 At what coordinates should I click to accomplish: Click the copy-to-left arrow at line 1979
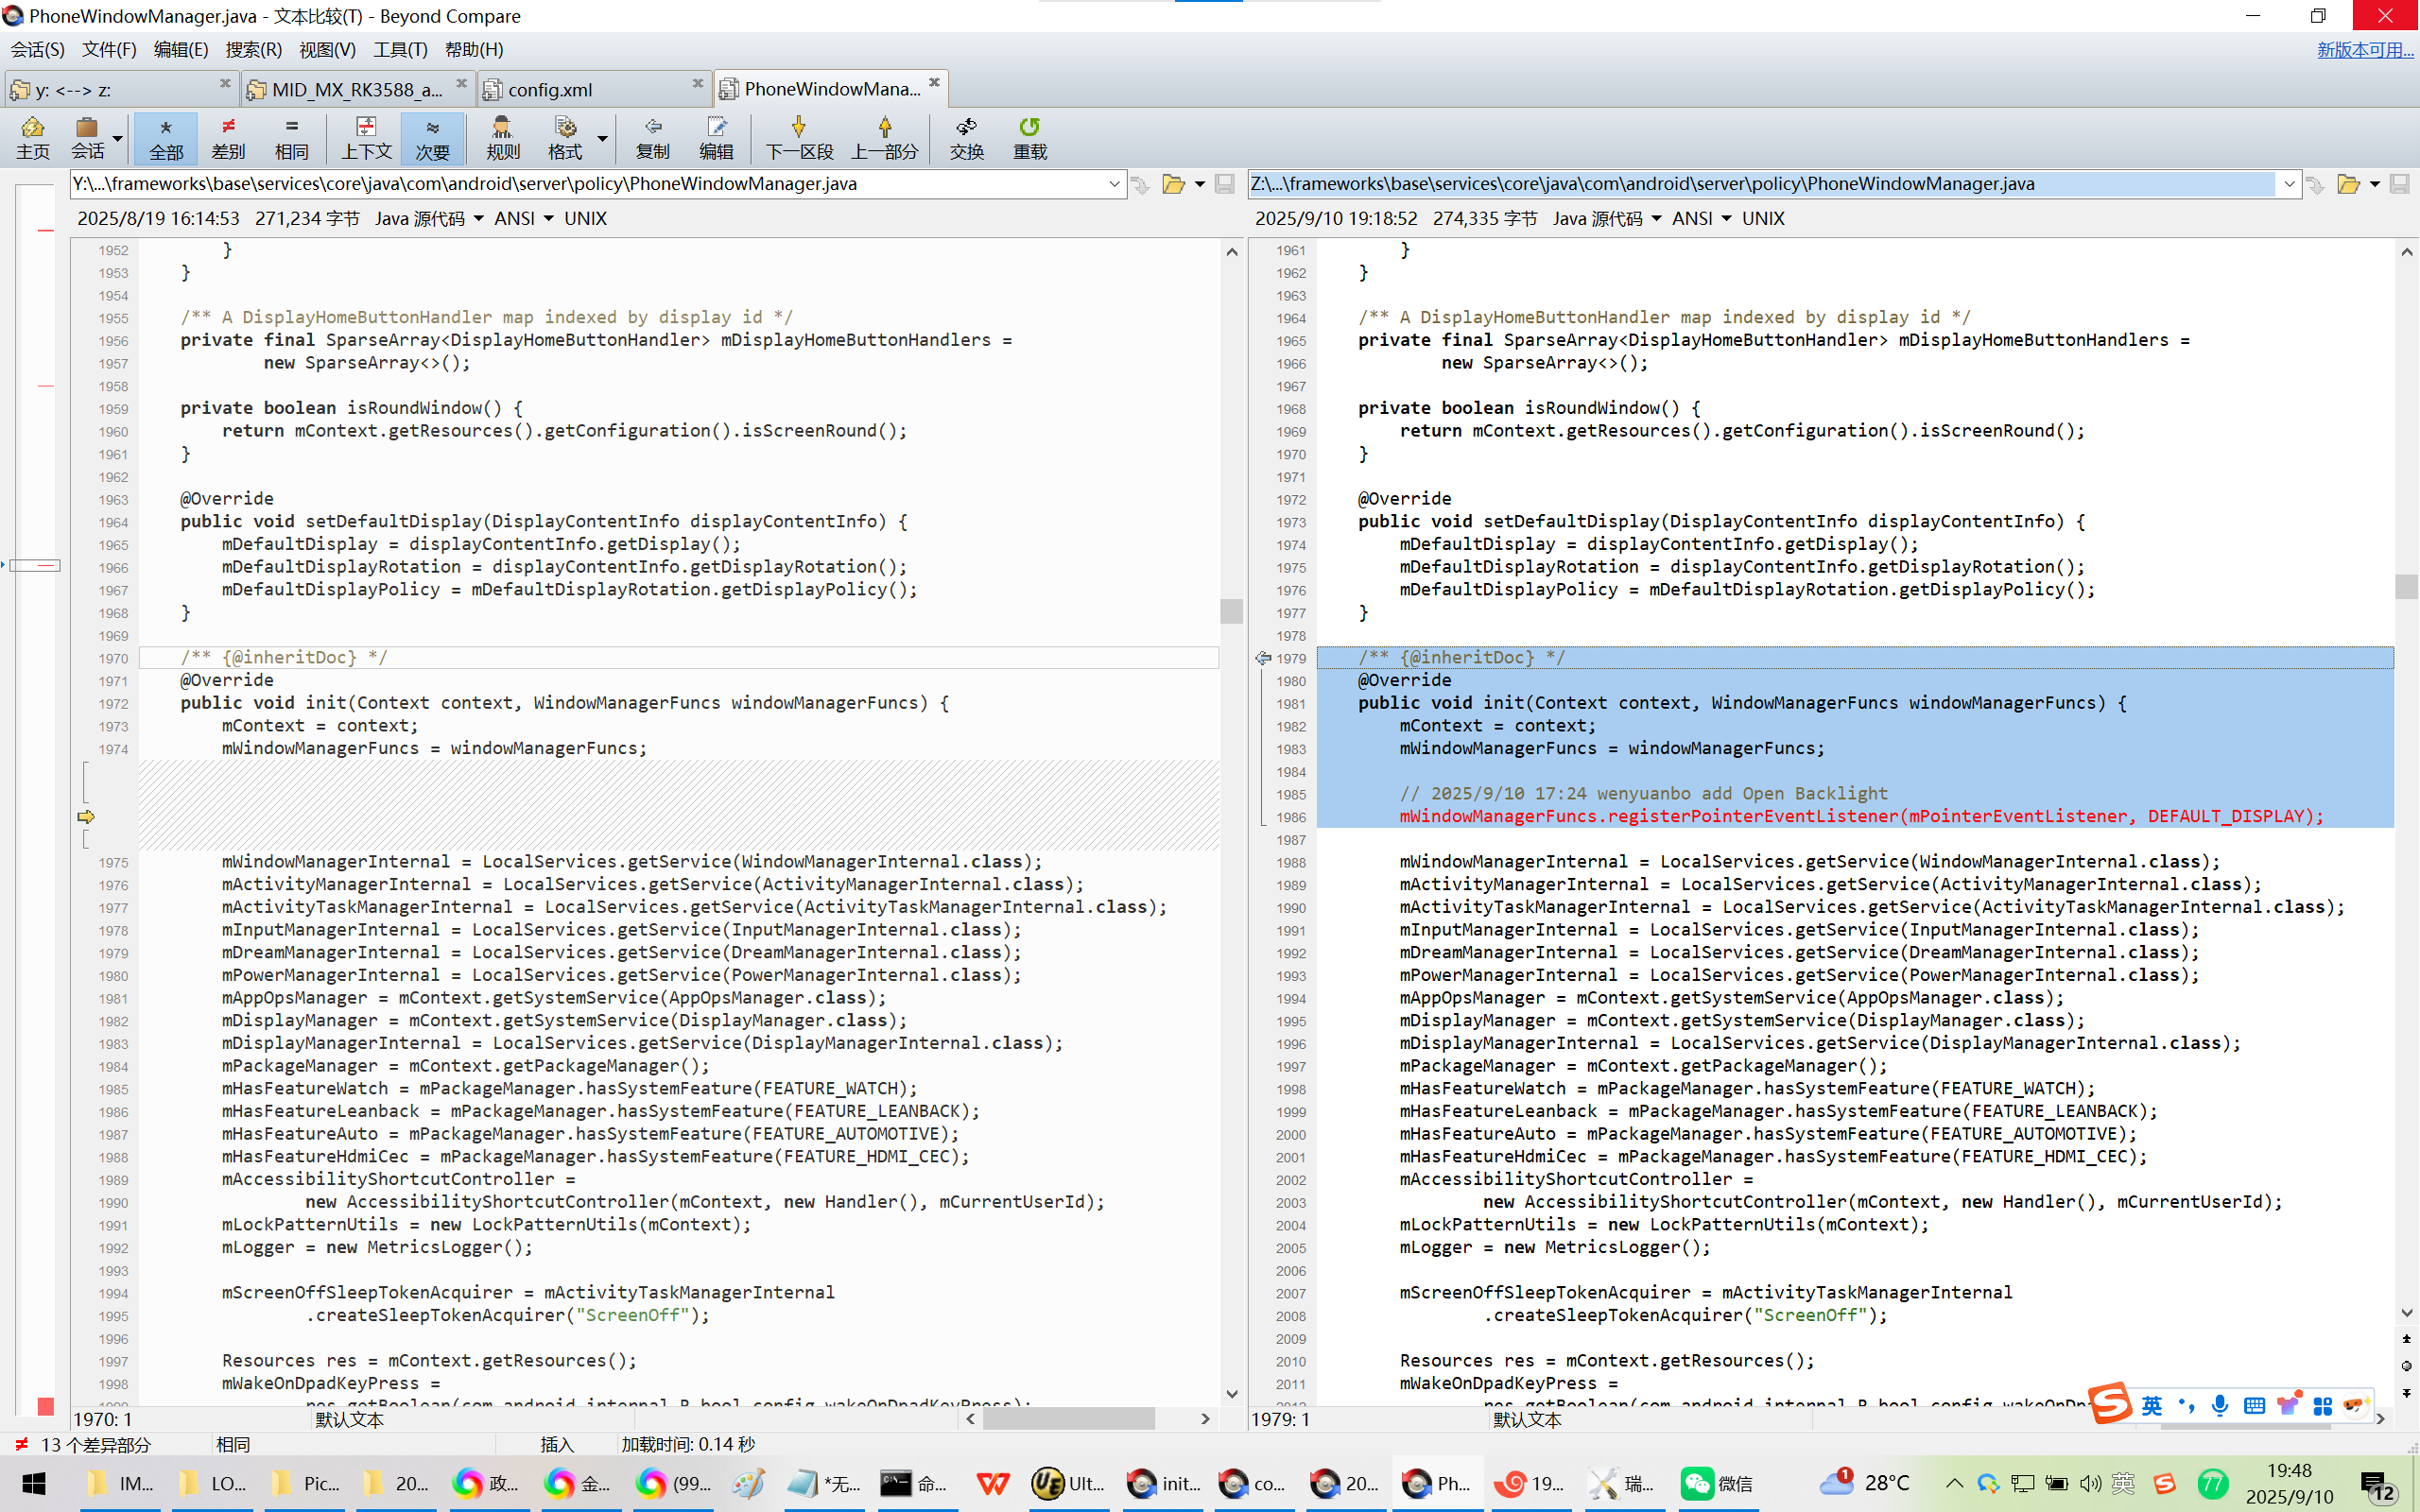[x=1263, y=658]
